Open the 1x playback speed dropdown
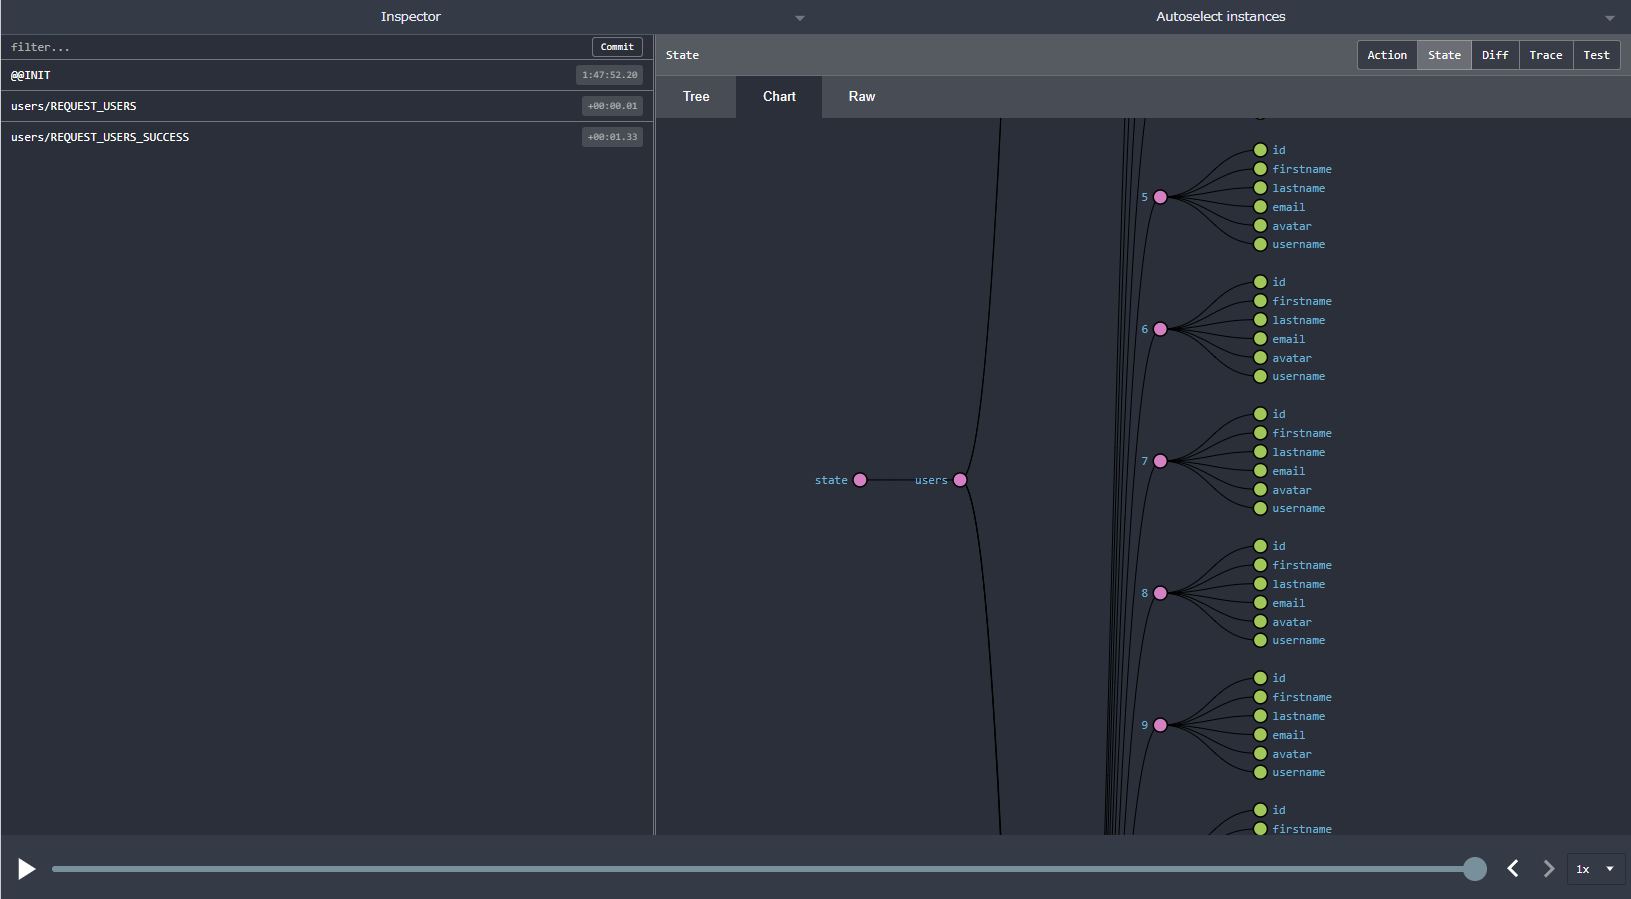Viewport: 1631px width, 899px height. point(1595,869)
